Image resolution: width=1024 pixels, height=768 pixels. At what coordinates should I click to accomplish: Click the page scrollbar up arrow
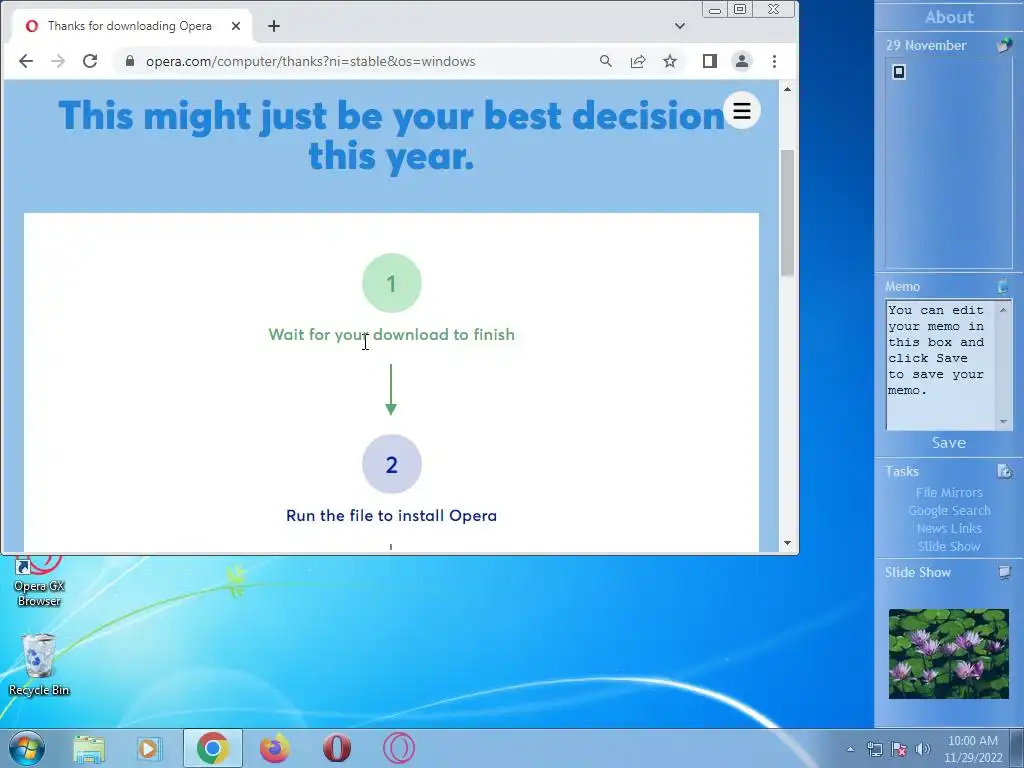tap(788, 89)
